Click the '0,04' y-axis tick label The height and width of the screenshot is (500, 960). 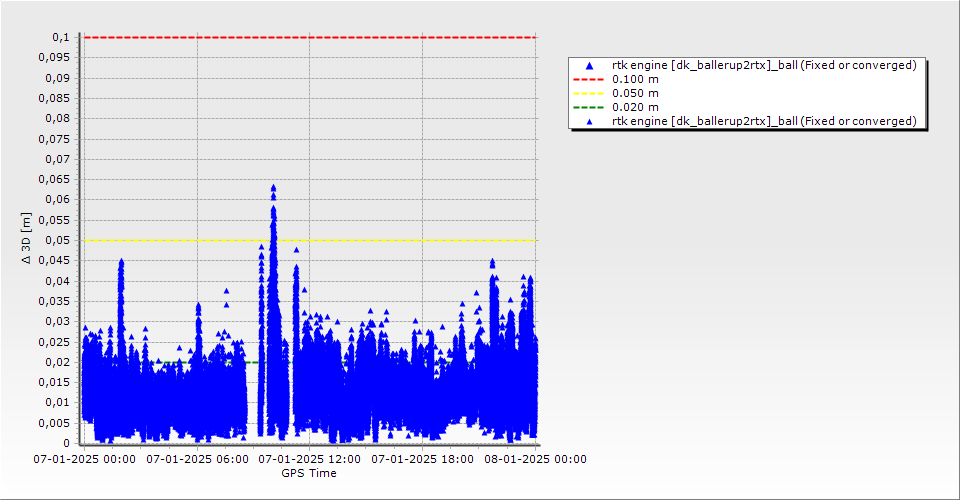[x=58, y=281]
